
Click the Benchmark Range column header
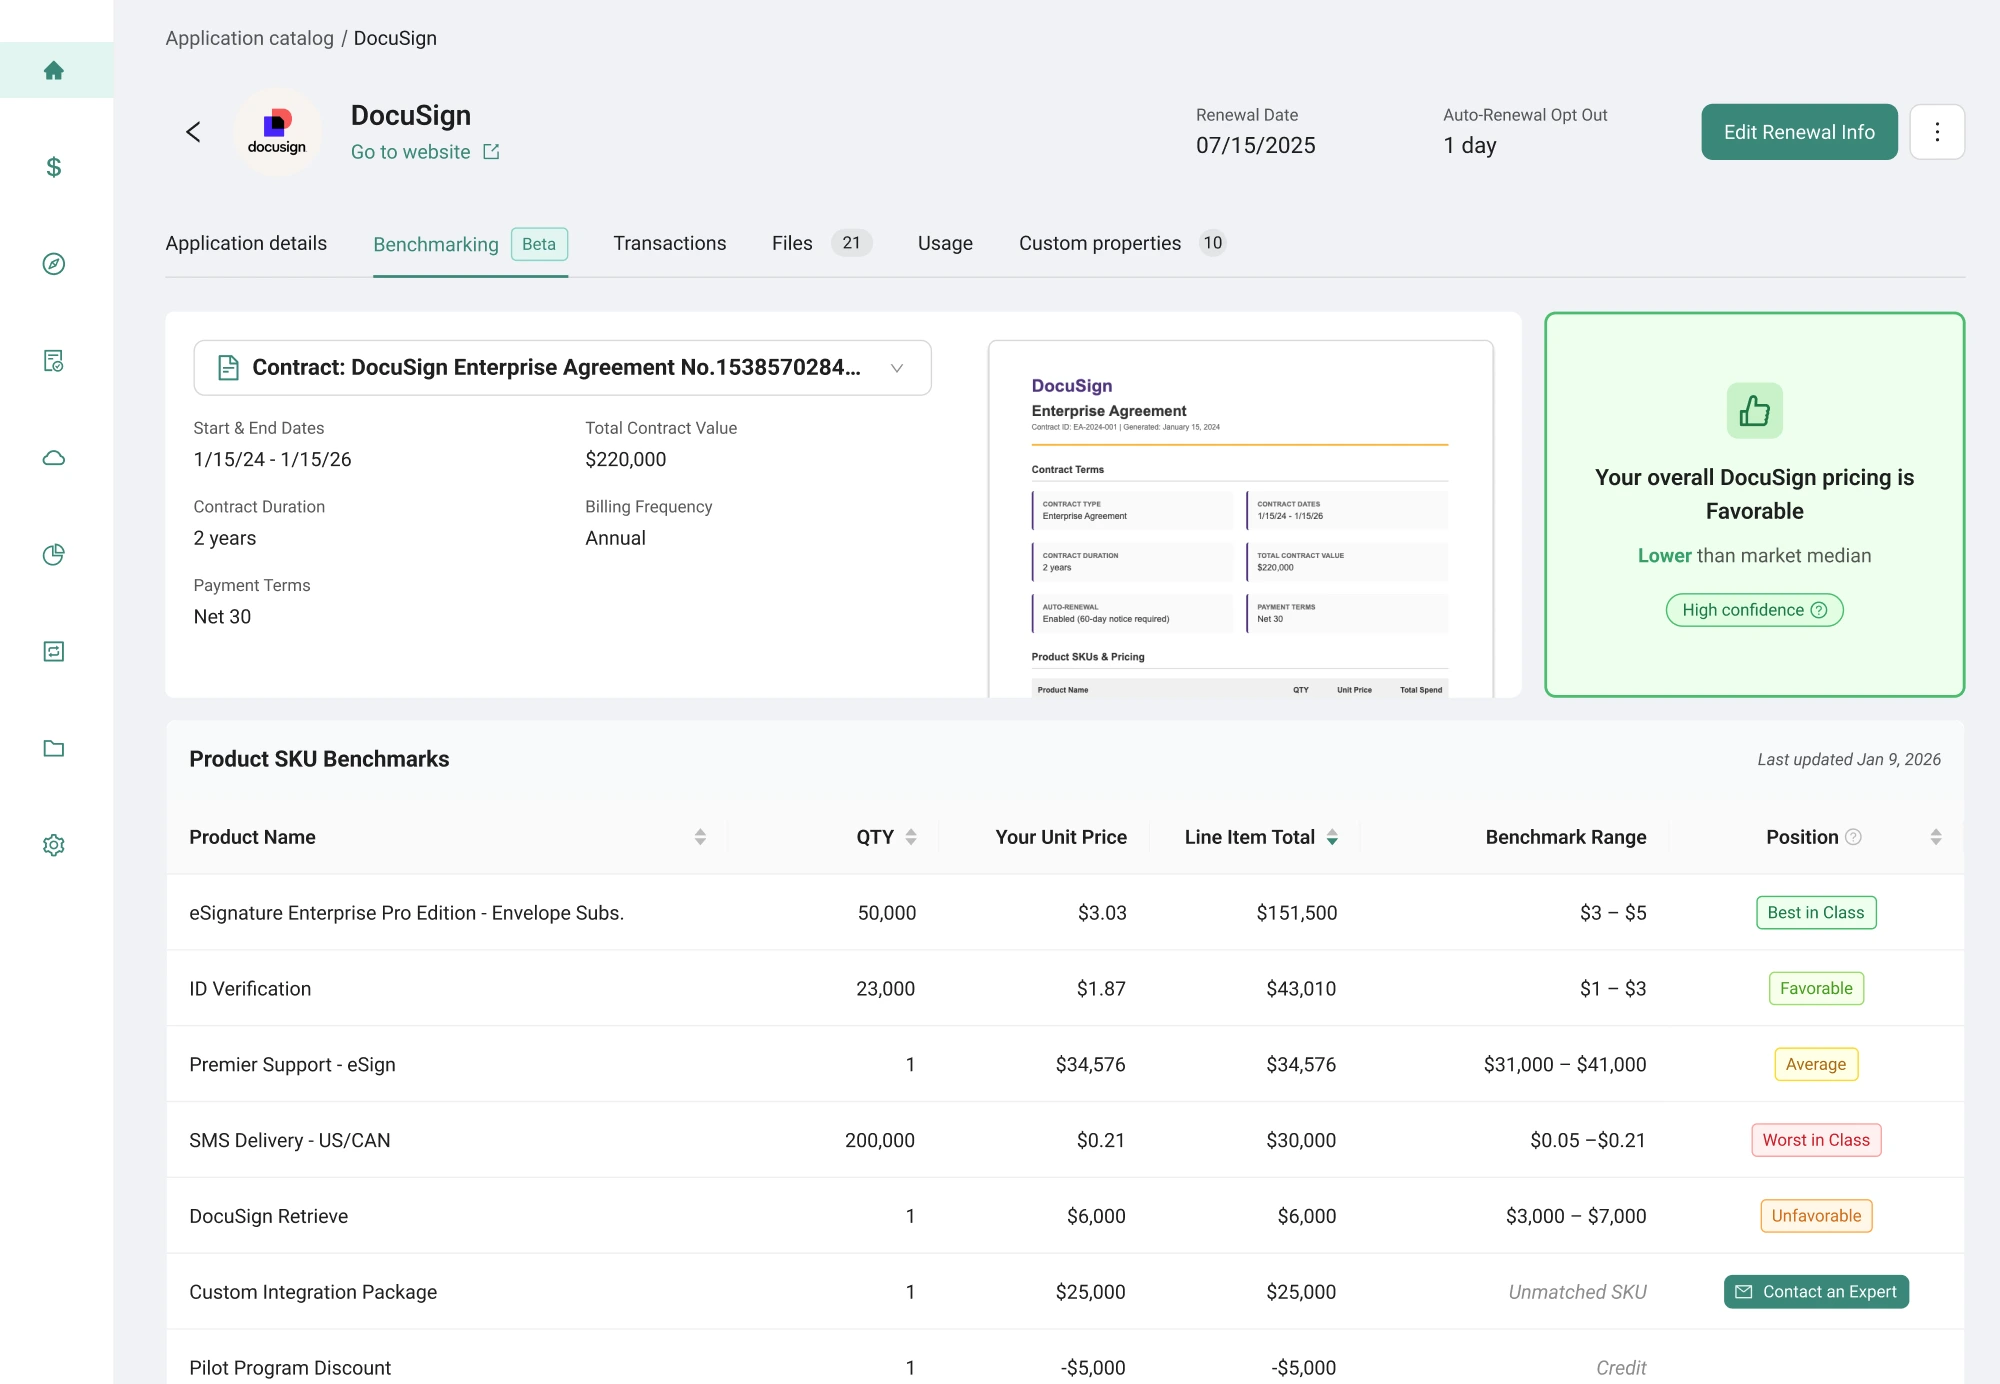point(1566,837)
